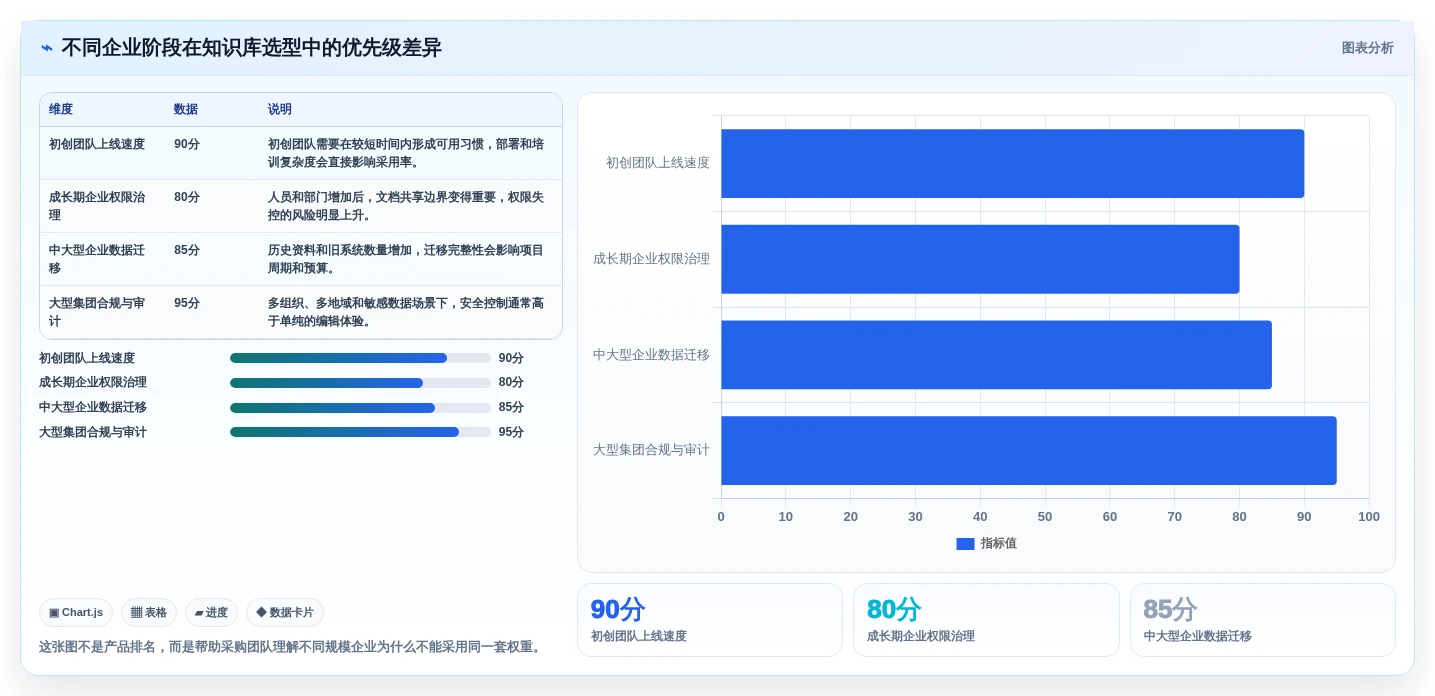Click the 中大型企业数据迁移 chart bar
1435x696 pixels.
coord(996,355)
